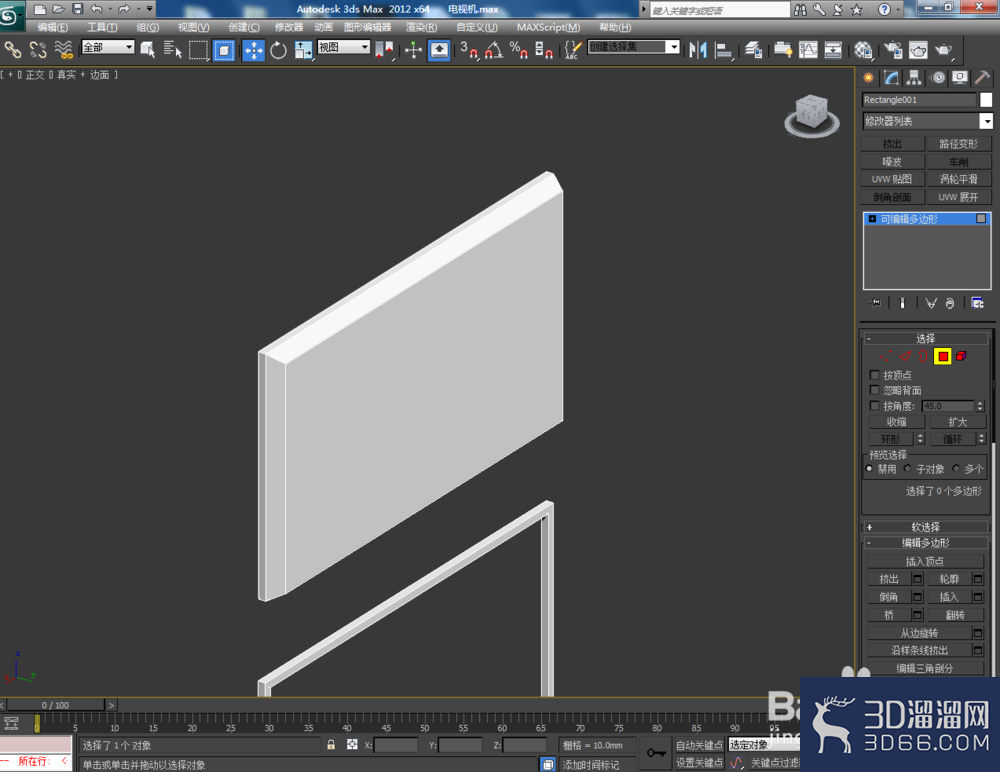Select Polygon sub-object level

[943, 356]
